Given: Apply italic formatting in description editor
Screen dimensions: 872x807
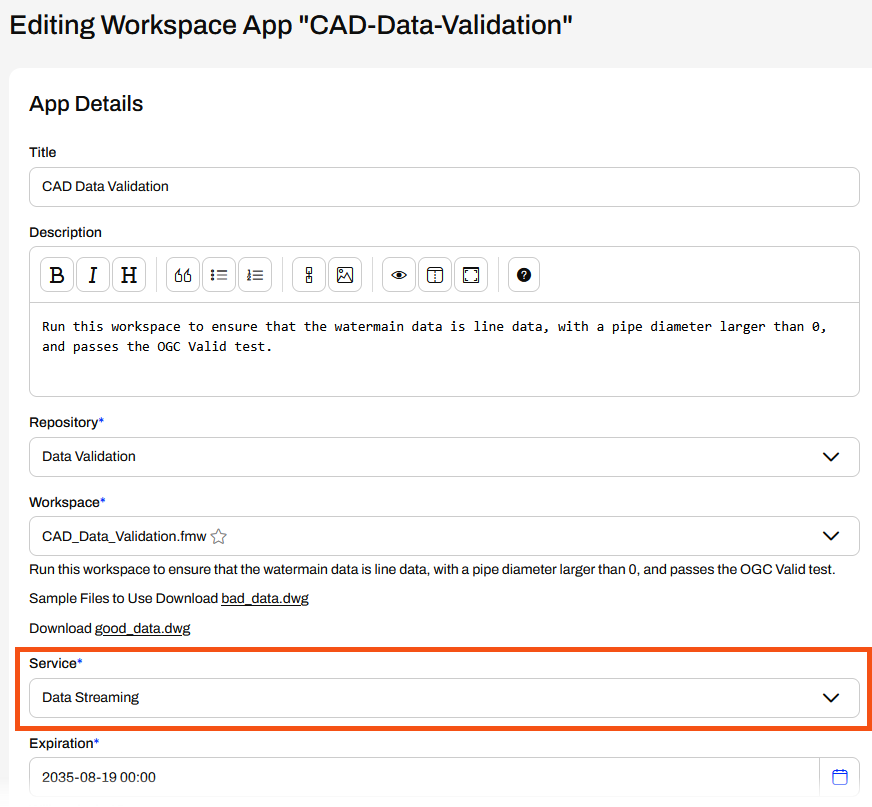Looking at the screenshot, I should point(93,275).
